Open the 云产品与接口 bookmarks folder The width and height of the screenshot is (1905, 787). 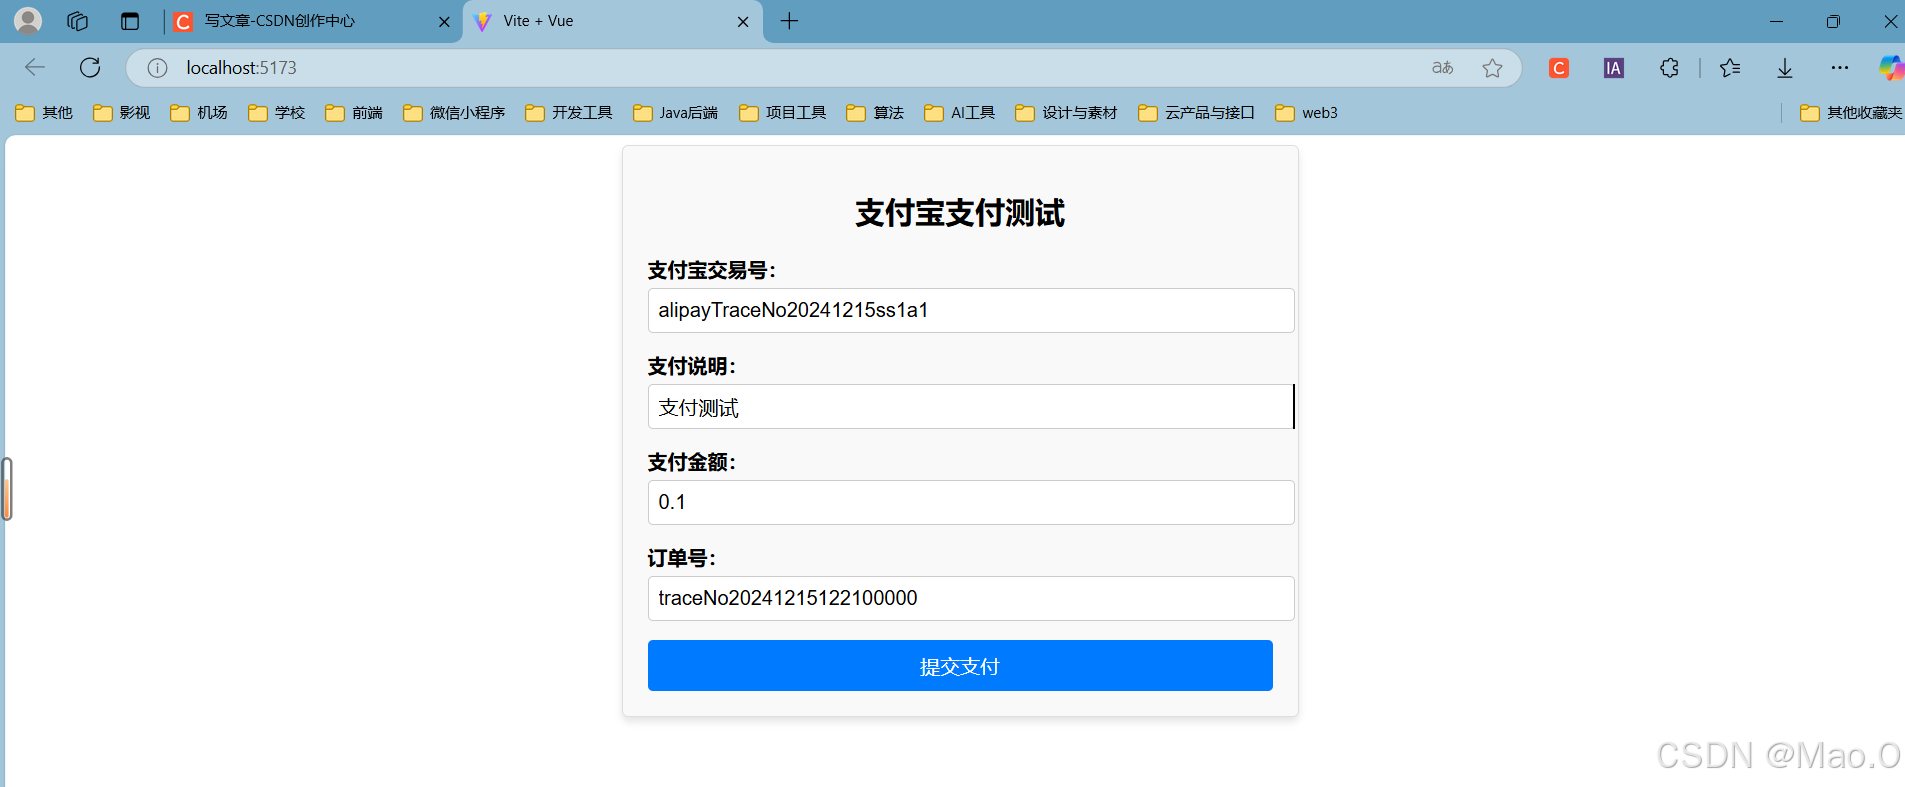coord(1196,113)
